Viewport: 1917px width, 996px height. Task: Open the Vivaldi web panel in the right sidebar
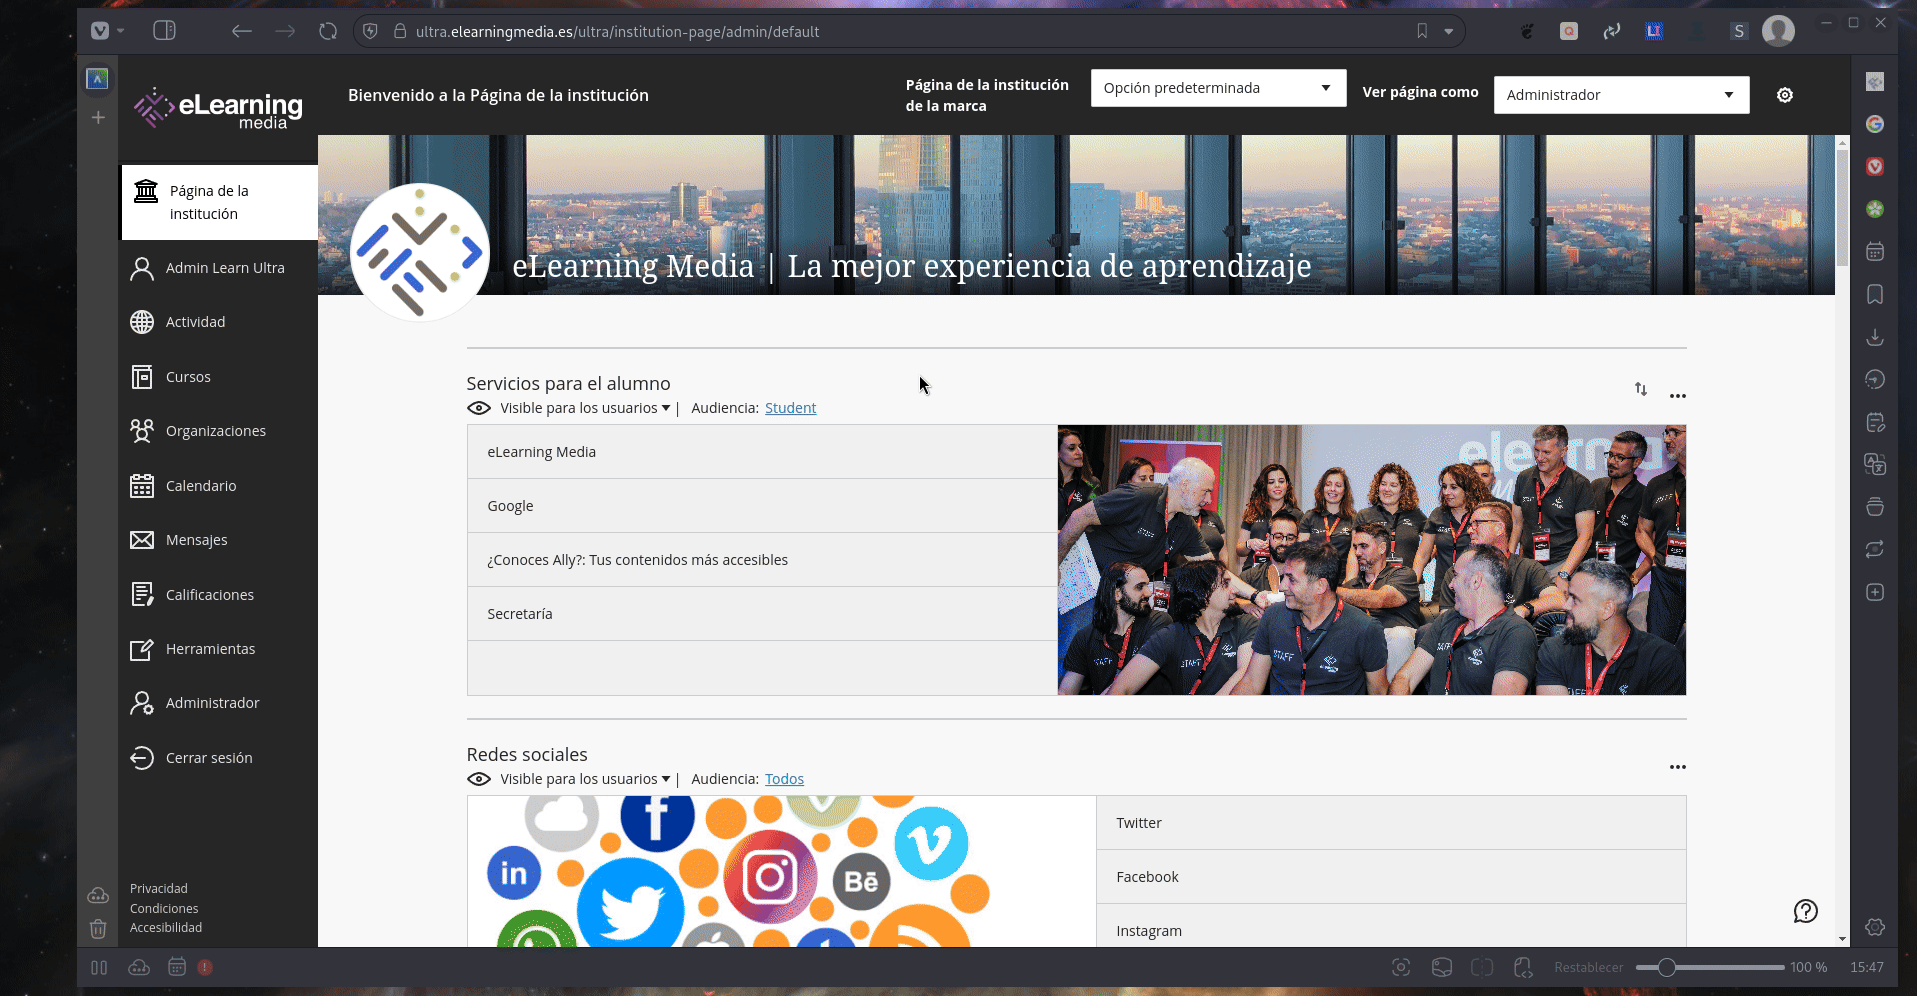(x=1875, y=166)
